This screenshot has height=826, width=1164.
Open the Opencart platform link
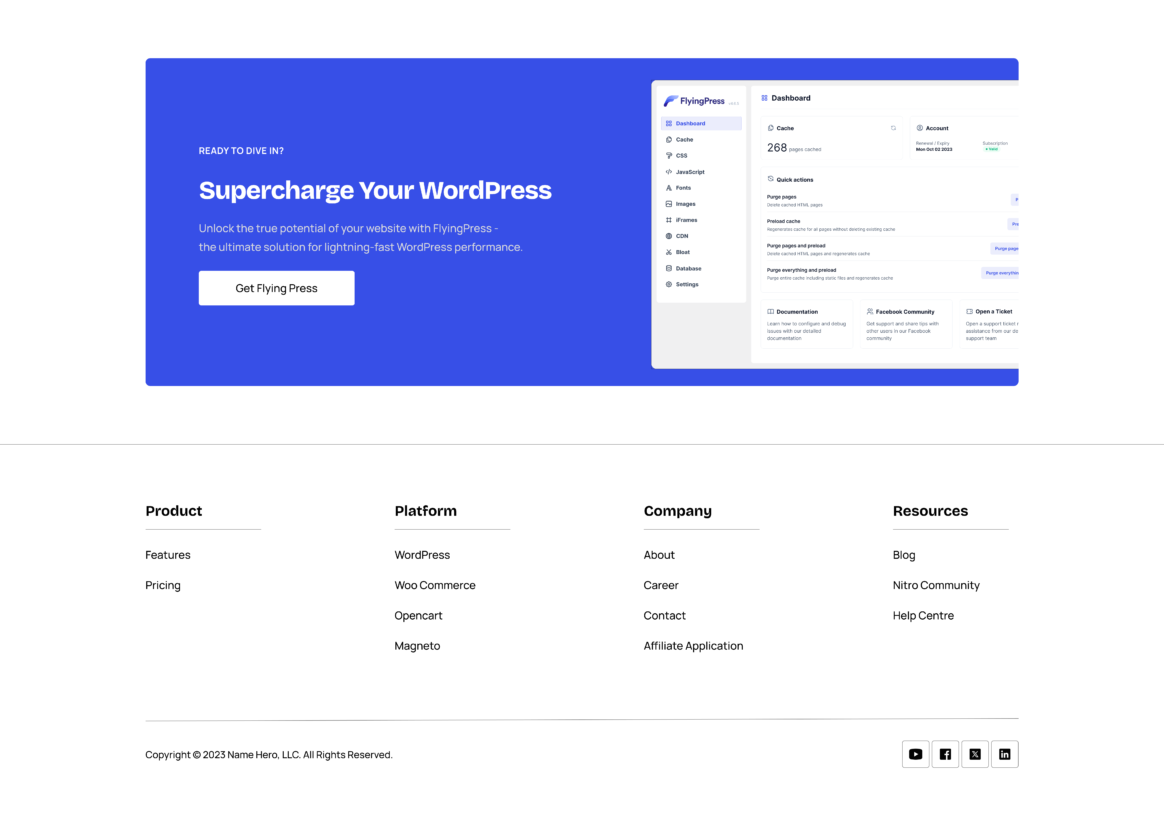point(418,615)
